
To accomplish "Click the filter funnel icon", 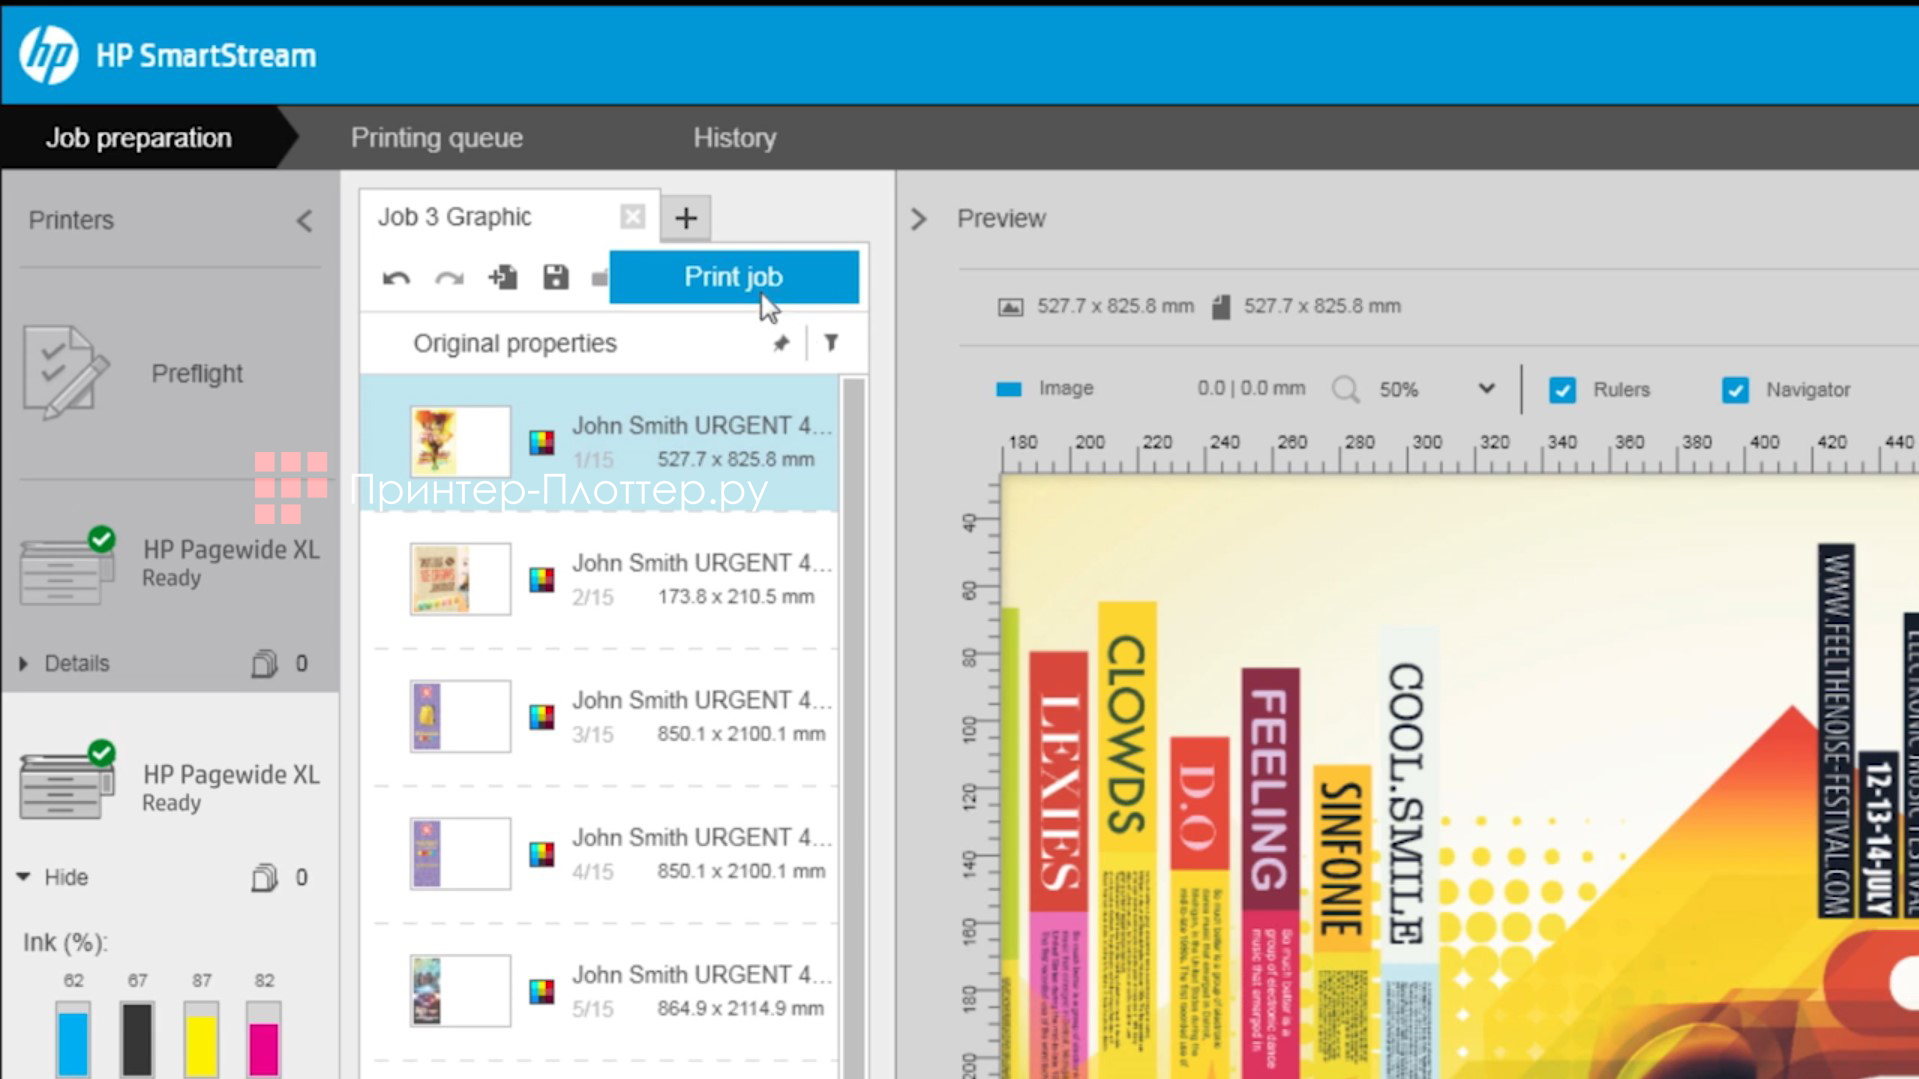I will (x=831, y=343).
